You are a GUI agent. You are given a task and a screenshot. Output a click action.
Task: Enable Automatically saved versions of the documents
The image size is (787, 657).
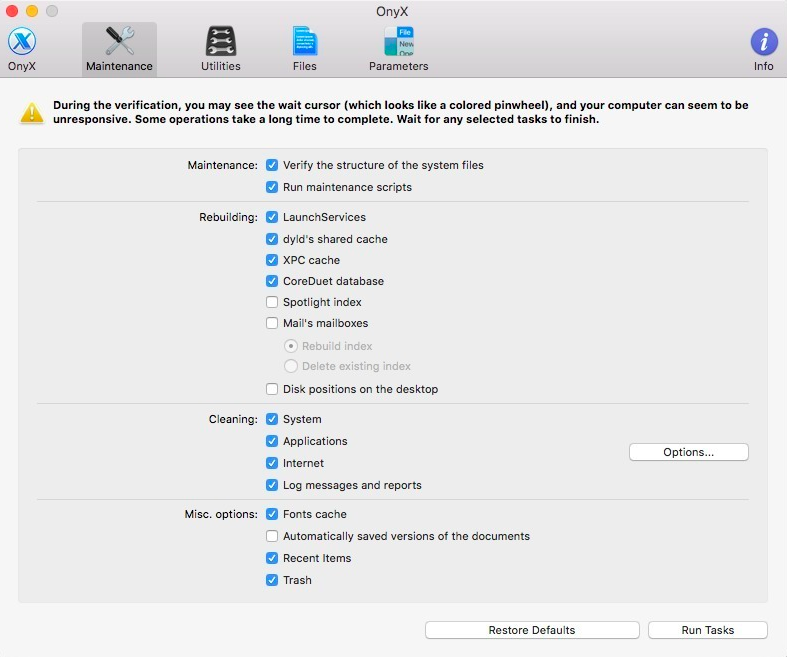tap(272, 537)
